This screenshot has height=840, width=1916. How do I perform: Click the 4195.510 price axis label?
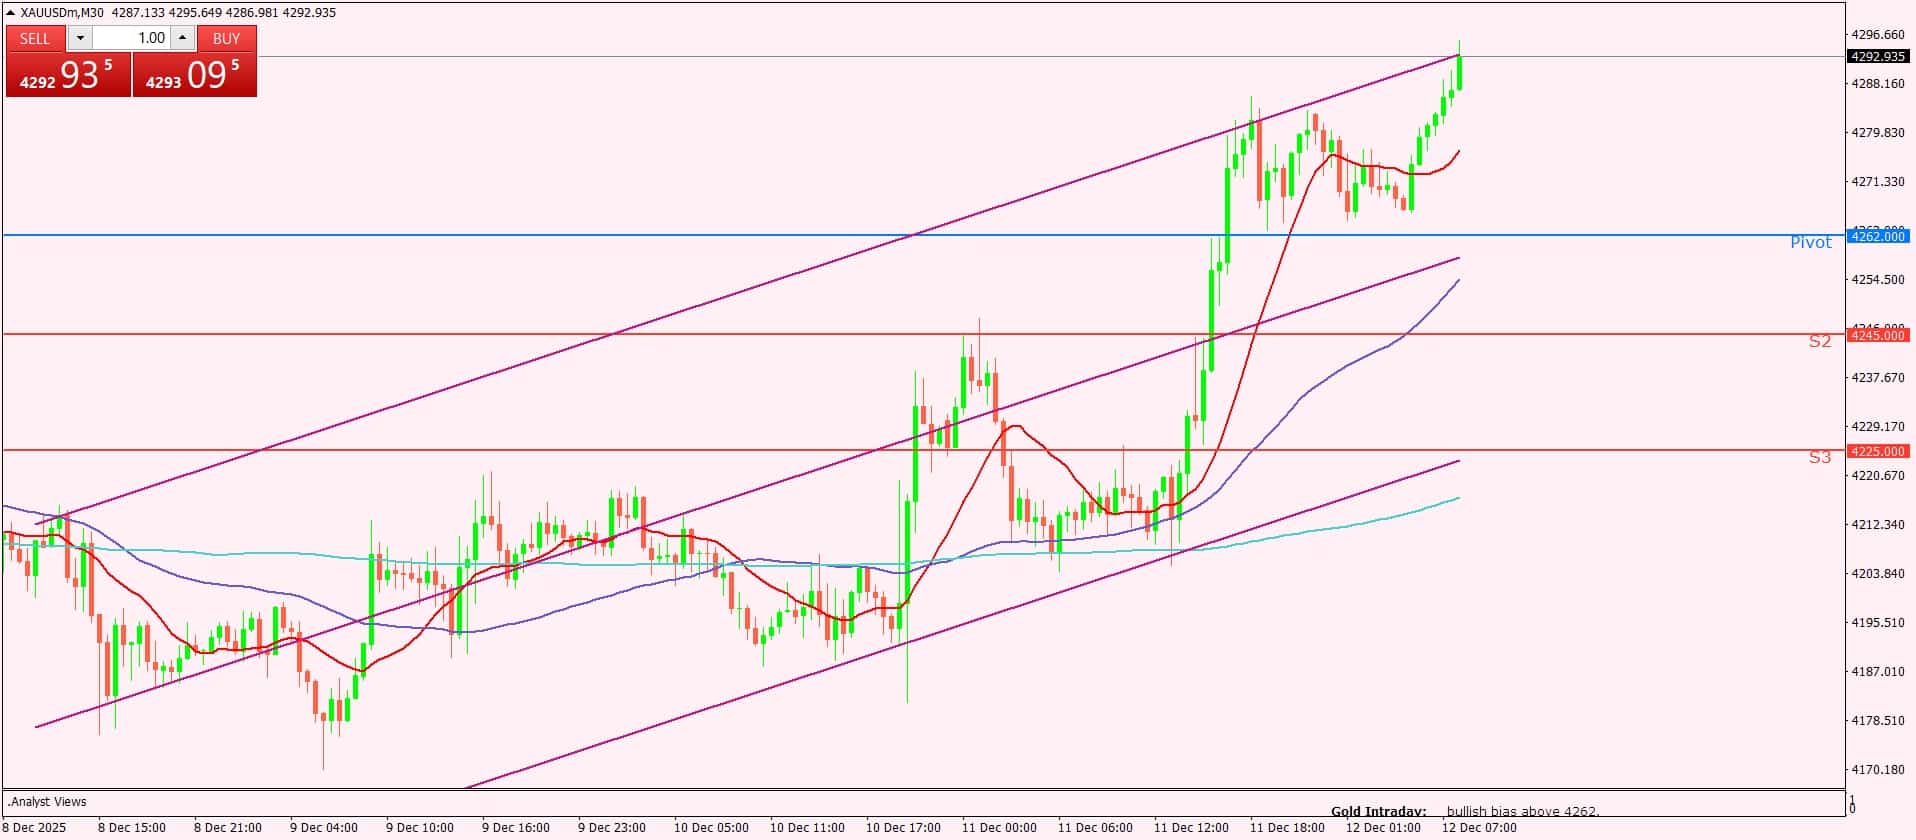click(x=1879, y=622)
